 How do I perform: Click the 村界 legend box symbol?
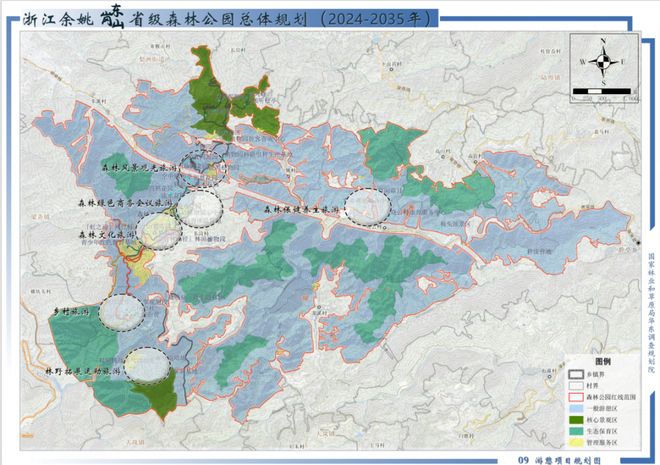coord(576,385)
